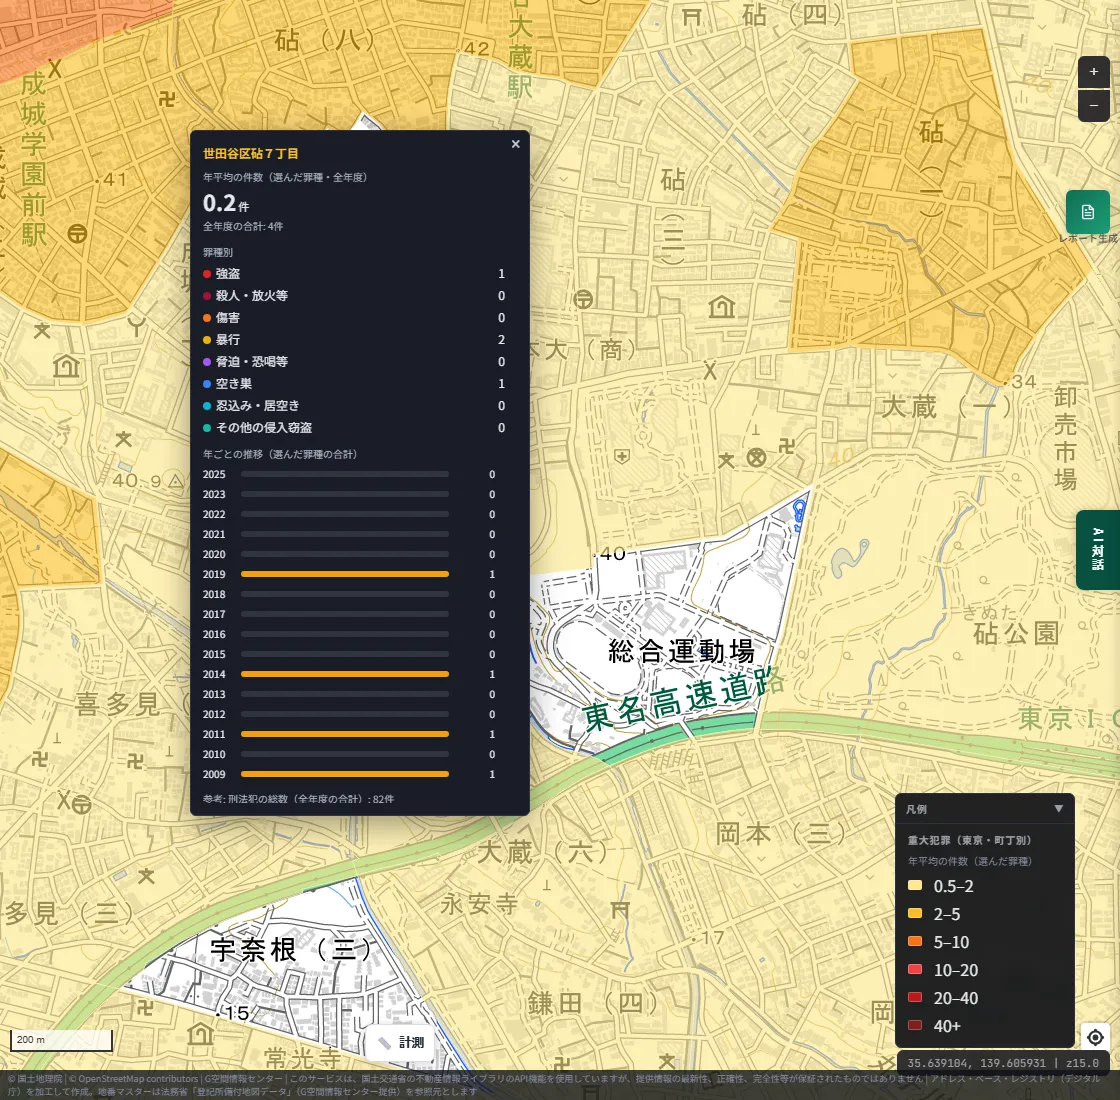The image size is (1120, 1100).
Task: Click the 岡本(三) district label
Action: 781,833
